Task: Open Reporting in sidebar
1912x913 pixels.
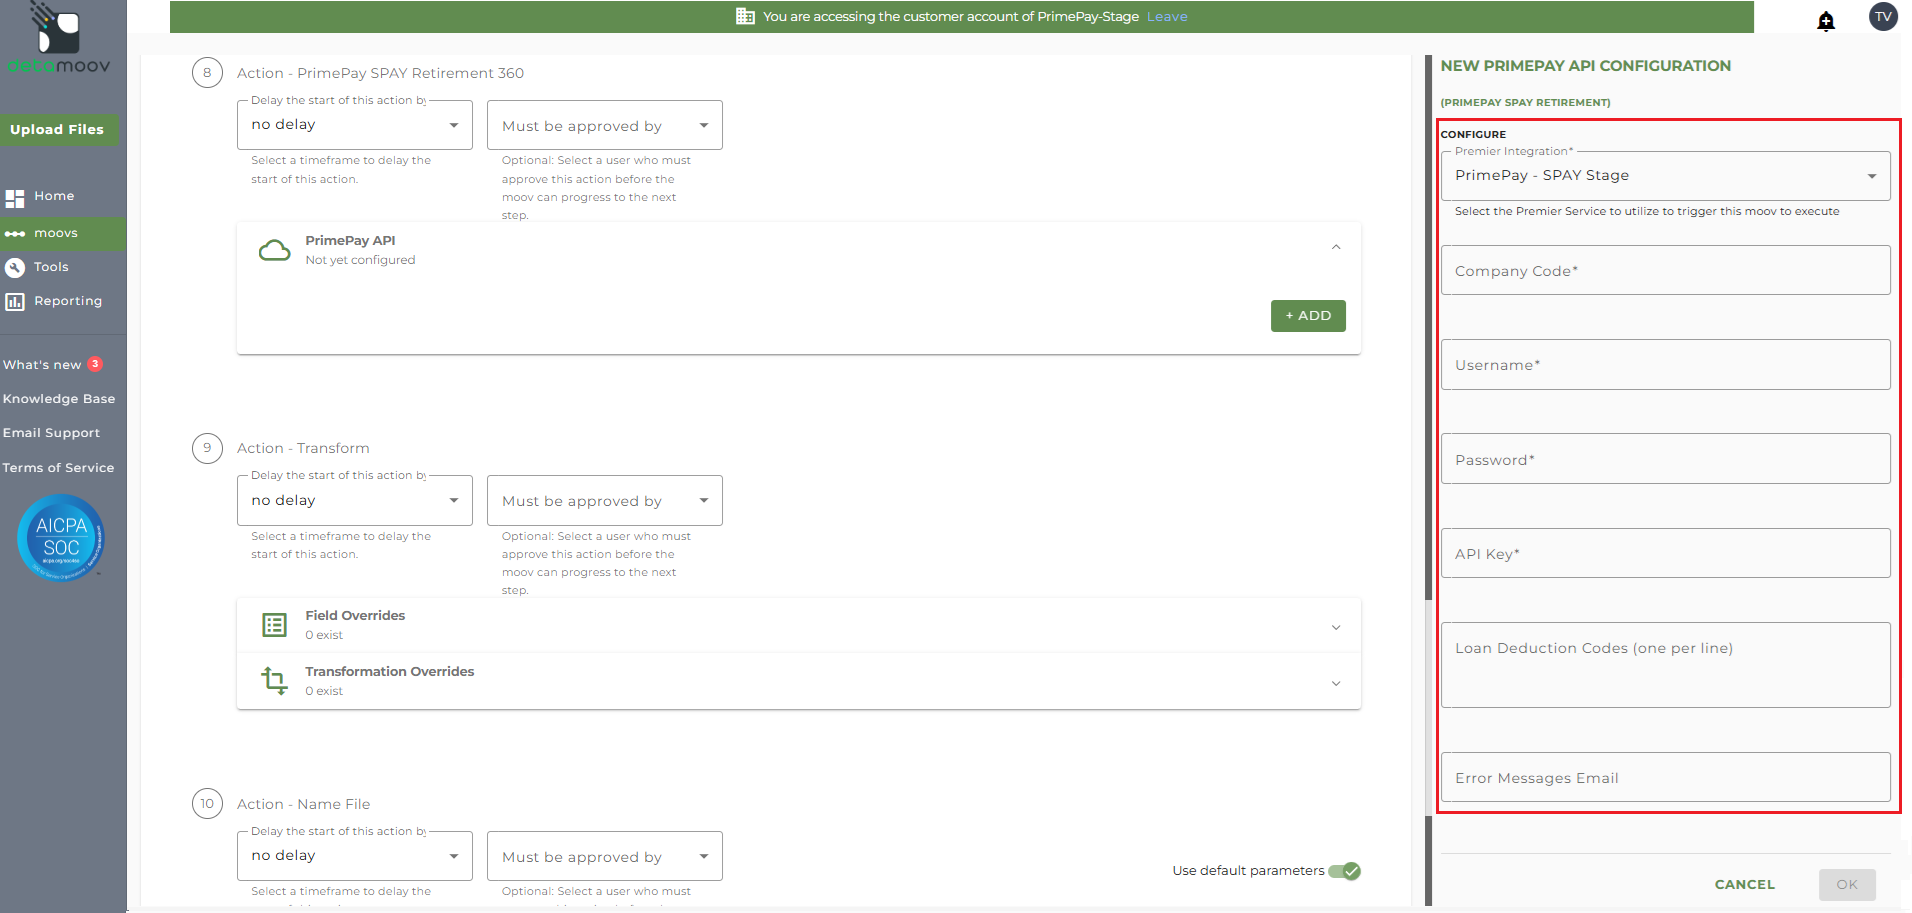Action: [x=68, y=301]
